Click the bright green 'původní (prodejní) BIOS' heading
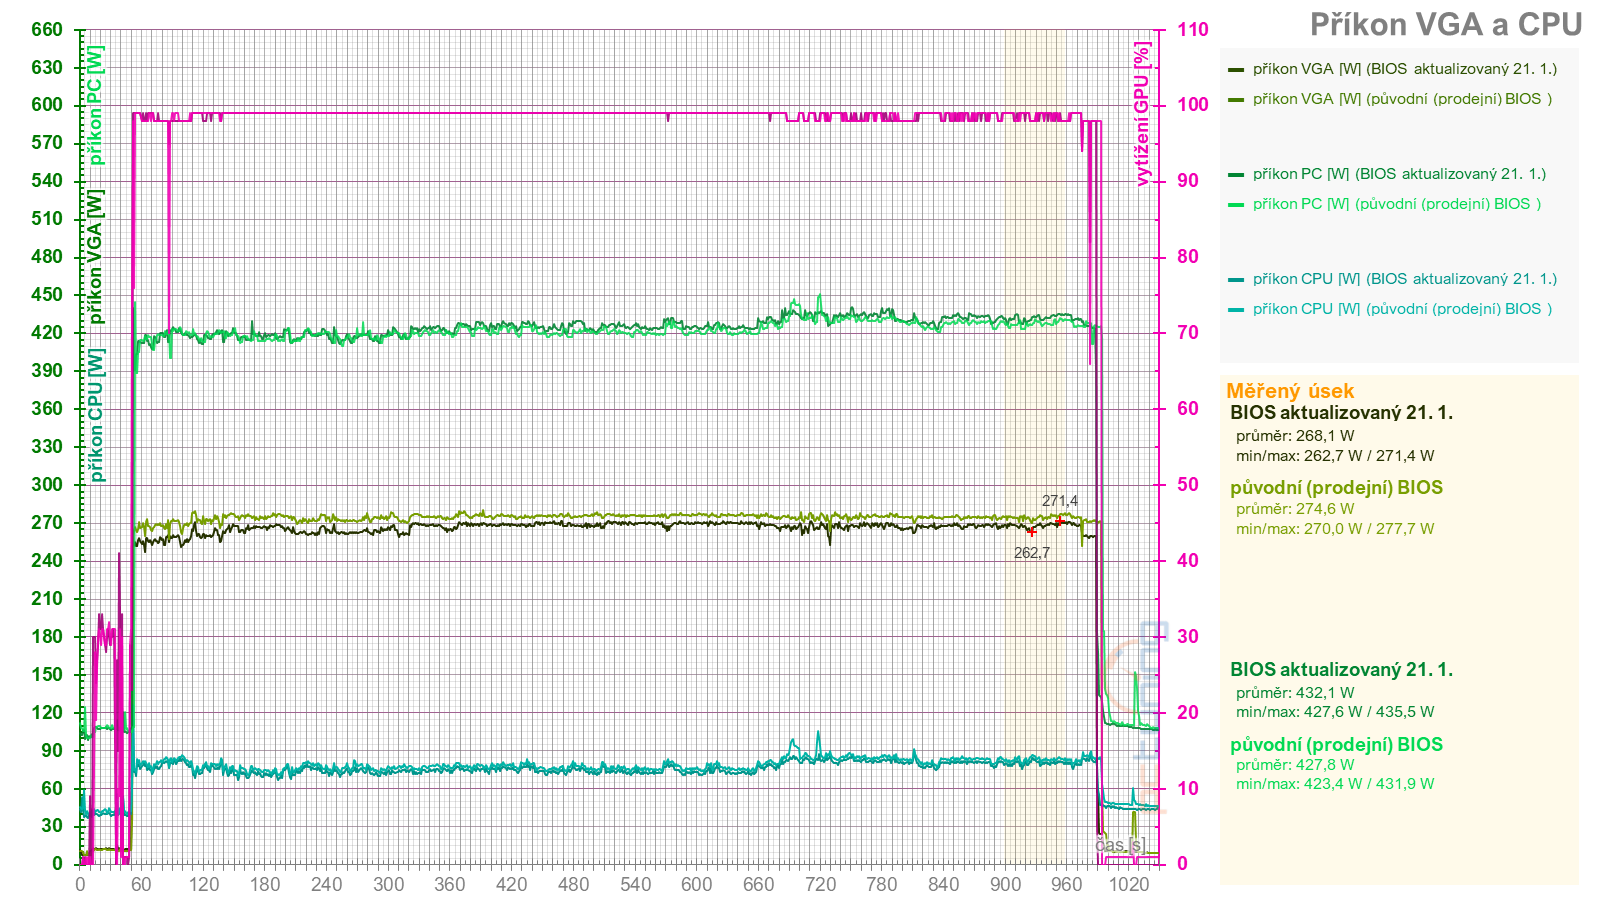 click(x=1336, y=745)
